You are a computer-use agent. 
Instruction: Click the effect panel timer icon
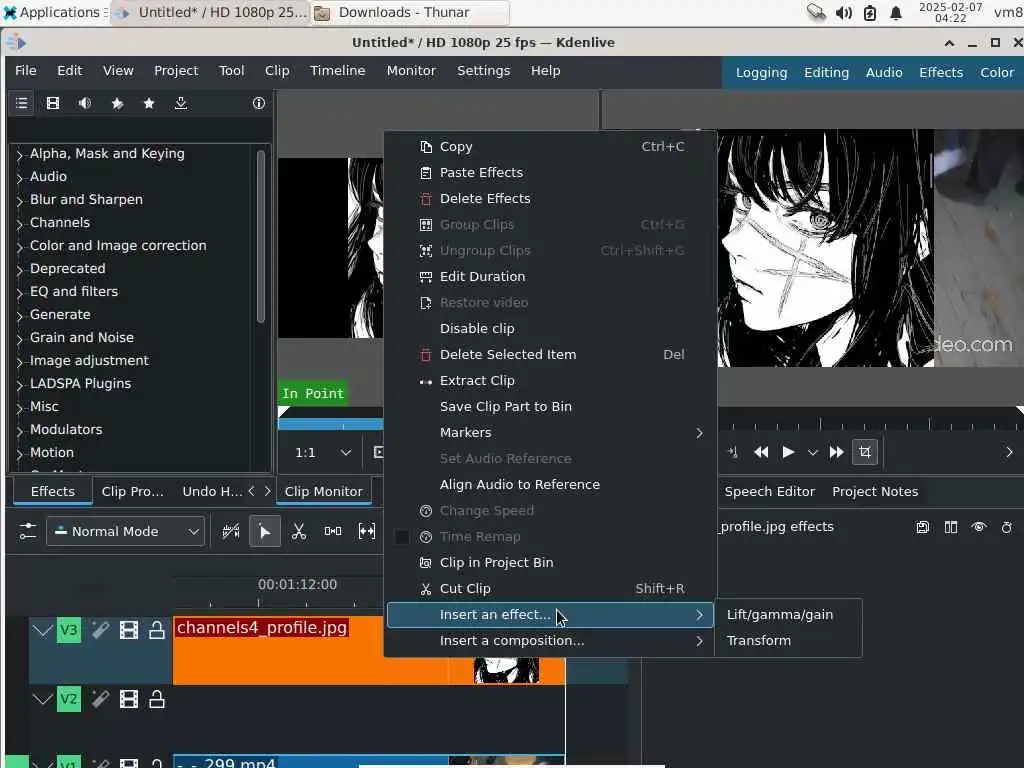(x=1007, y=527)
